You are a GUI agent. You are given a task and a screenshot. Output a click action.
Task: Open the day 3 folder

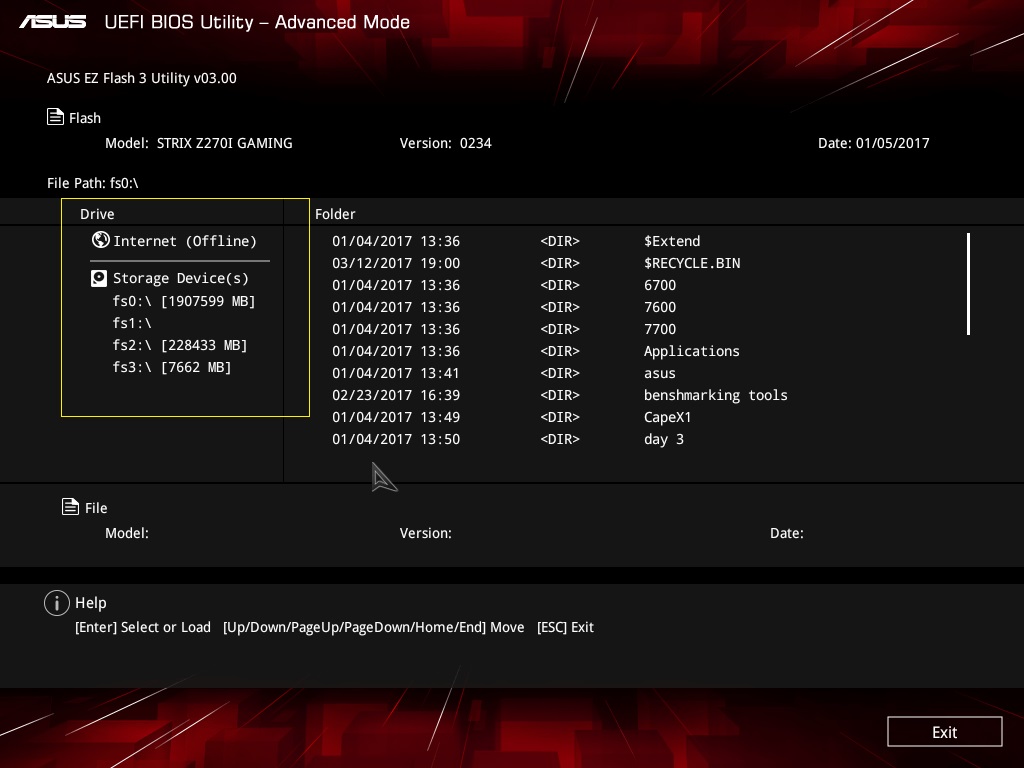tap(664, 440)
